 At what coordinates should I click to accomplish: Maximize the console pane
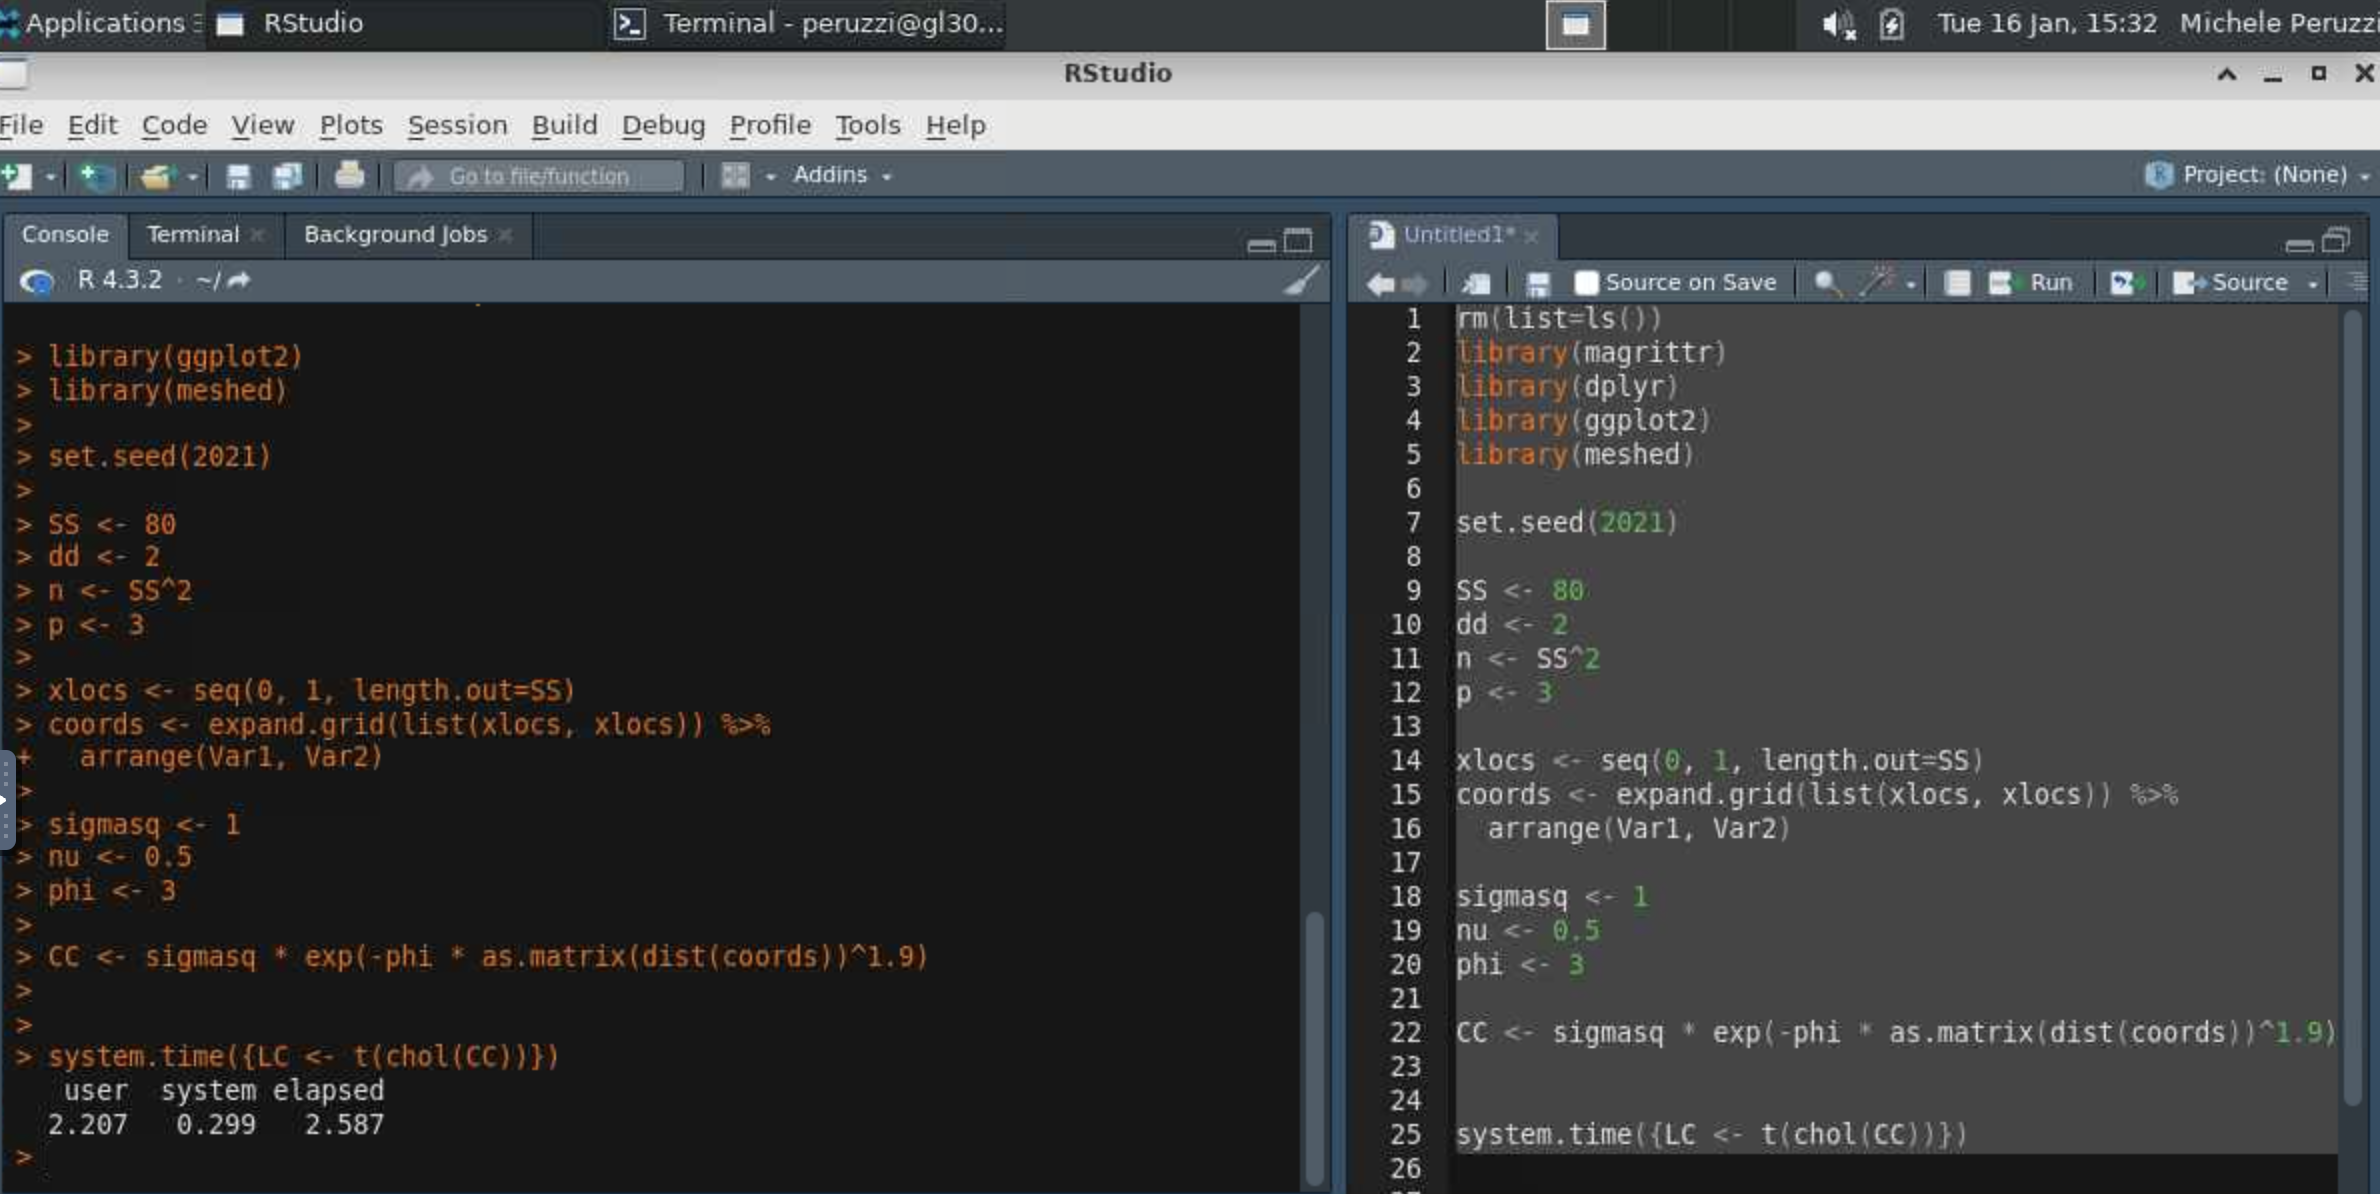(x=1298, y=240)
